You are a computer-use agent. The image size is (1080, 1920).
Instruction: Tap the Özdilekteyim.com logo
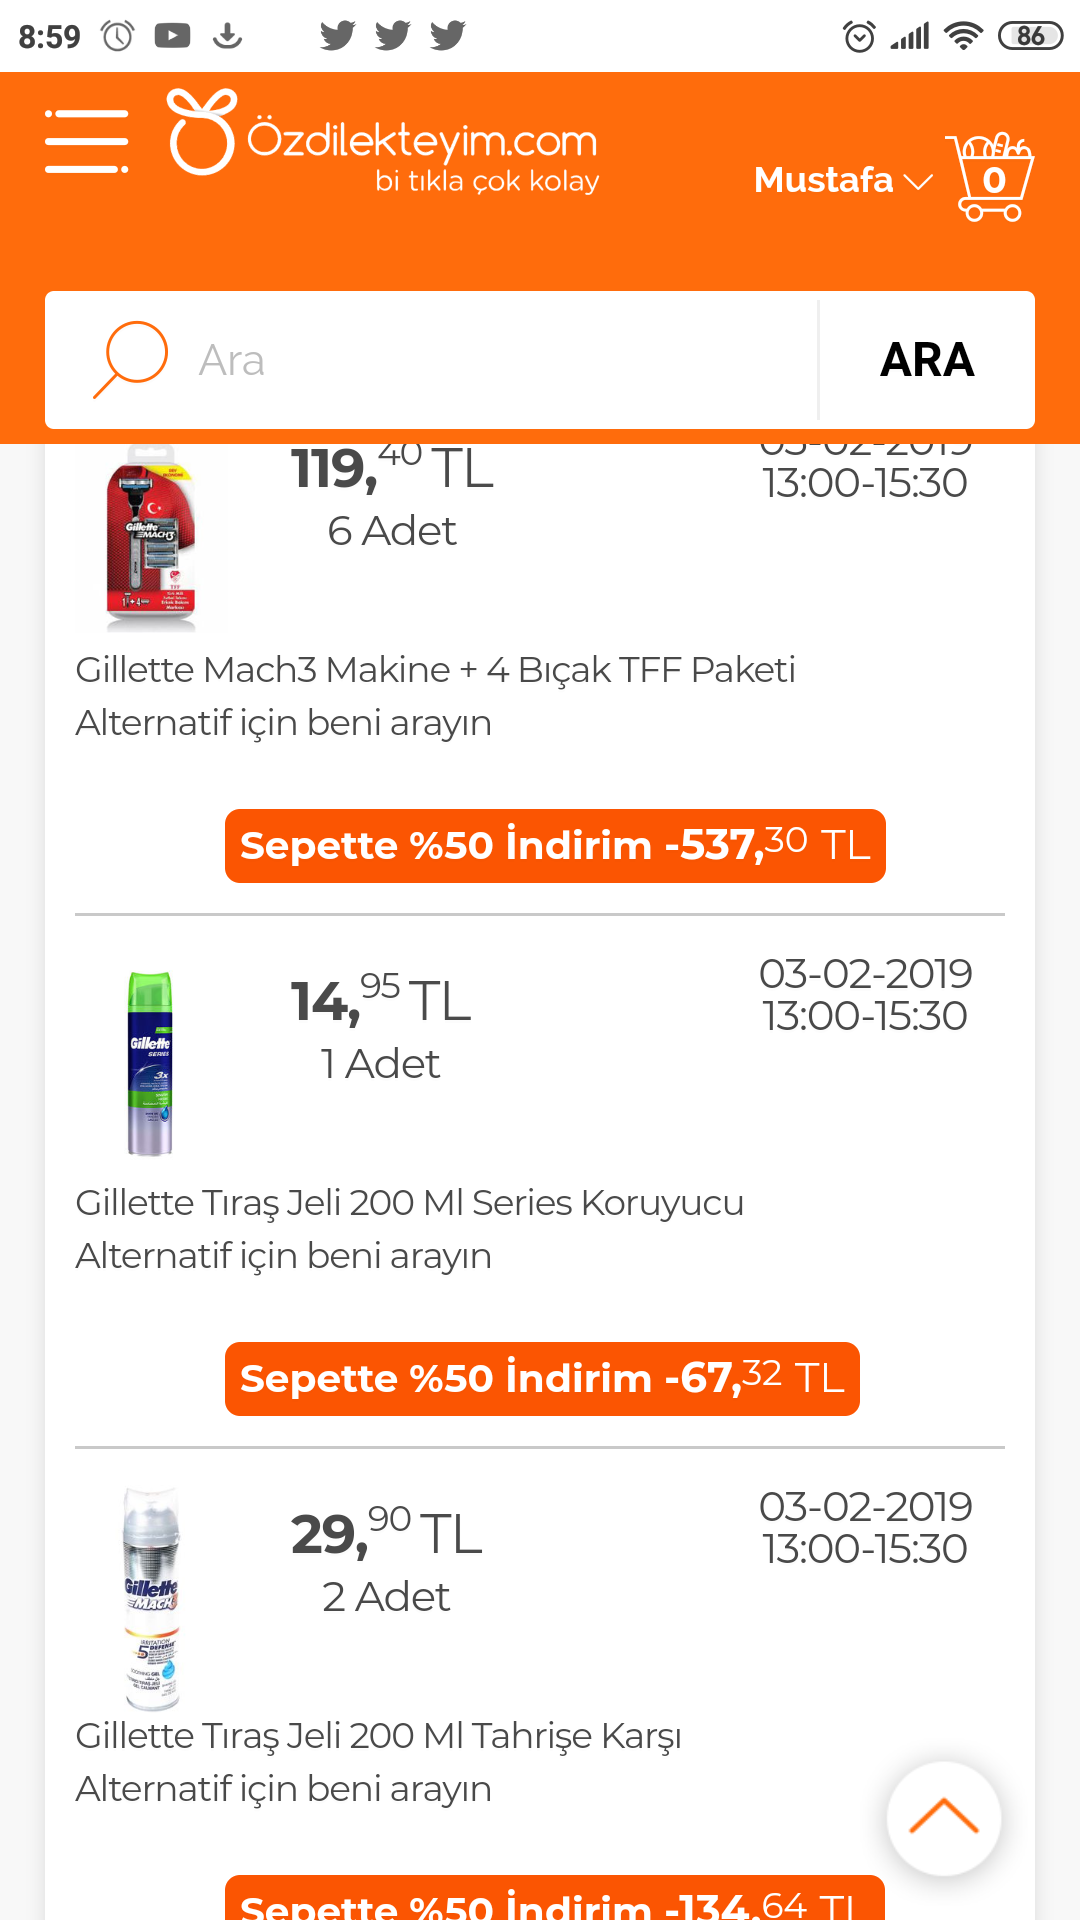[x=384, y=141]
